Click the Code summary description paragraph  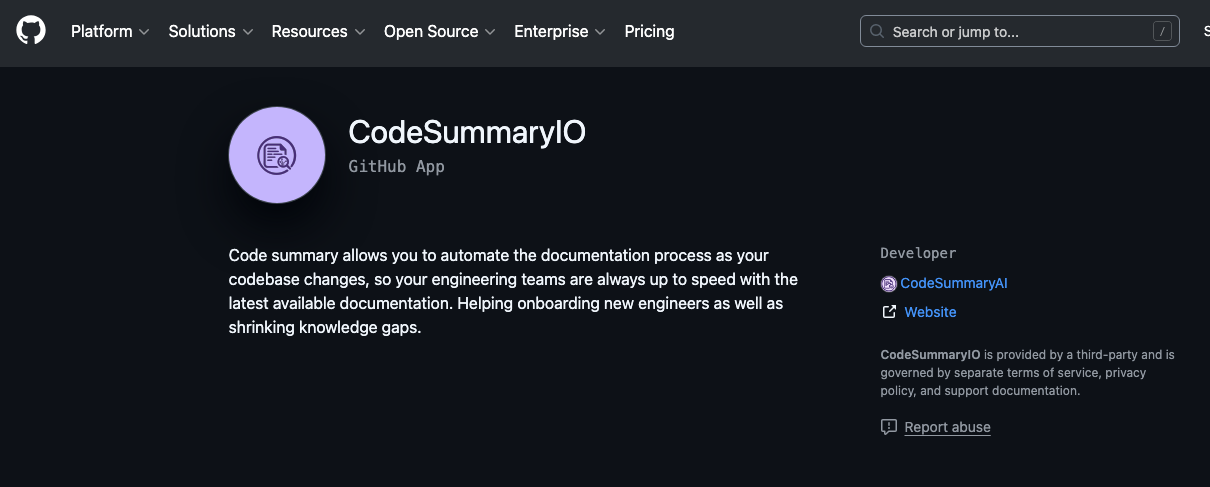click(513, 291)
